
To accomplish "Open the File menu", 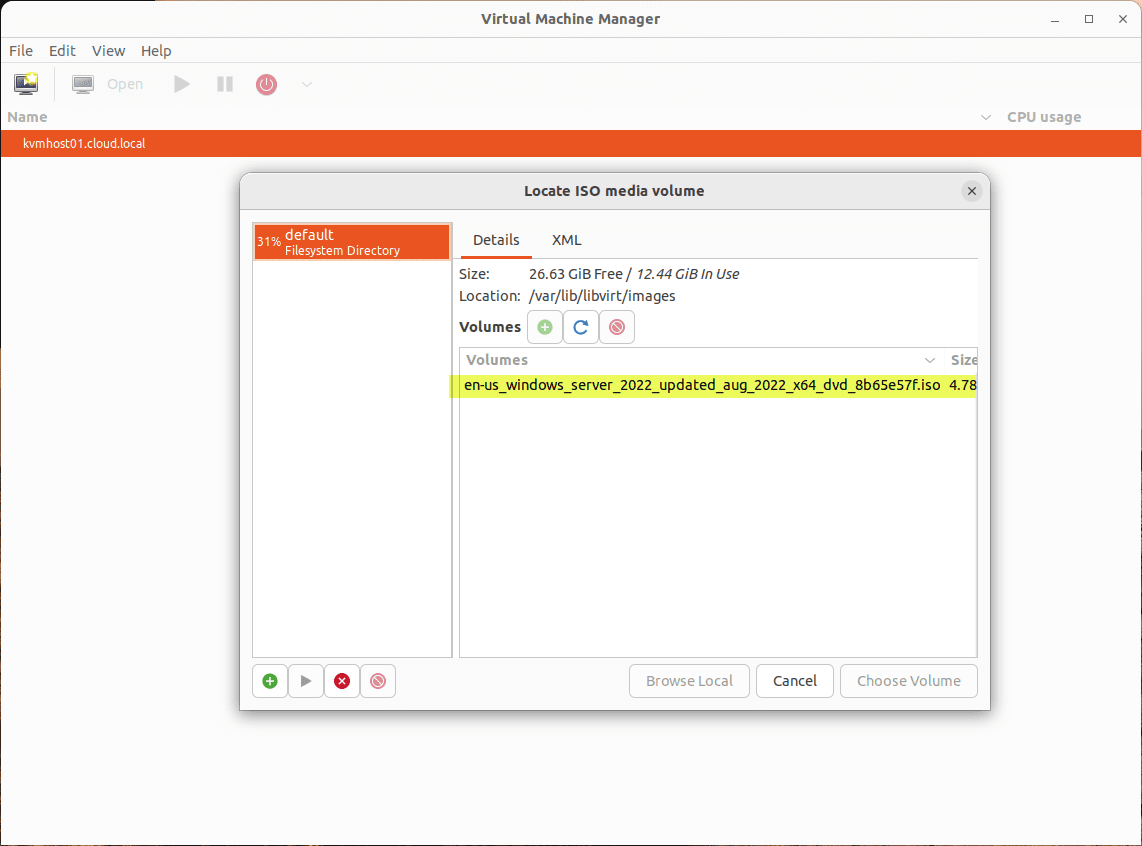I will (20, 51).
